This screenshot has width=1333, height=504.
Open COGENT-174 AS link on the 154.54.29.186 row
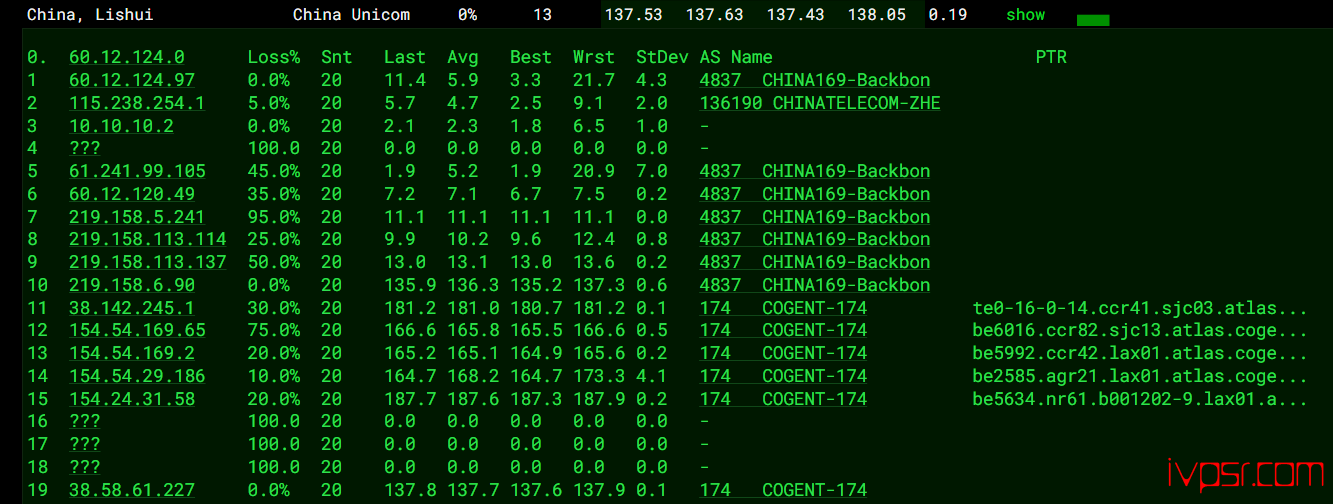tap(783, 376)
